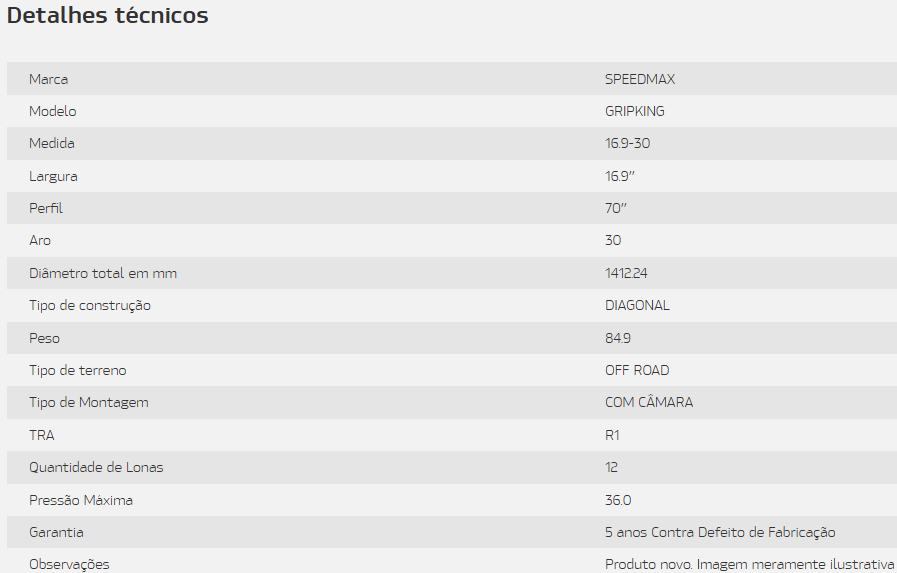Click the SPEEDMAX brand value

point(640,79)
